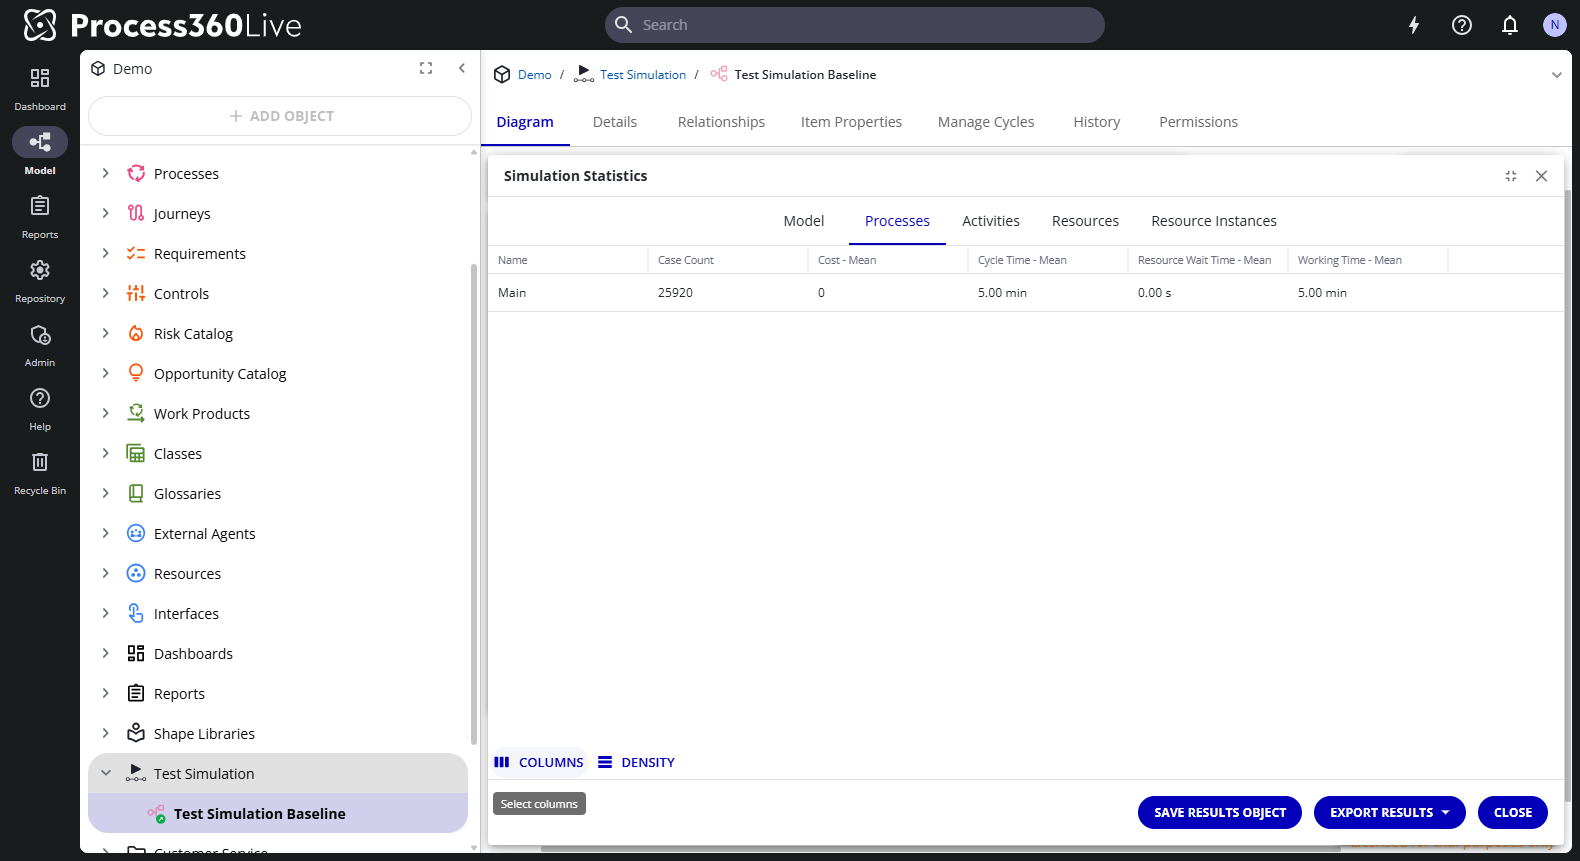Screen dimensions: 1580x861
Task: Open the user avatar N menu
Action: [1554, 25]
